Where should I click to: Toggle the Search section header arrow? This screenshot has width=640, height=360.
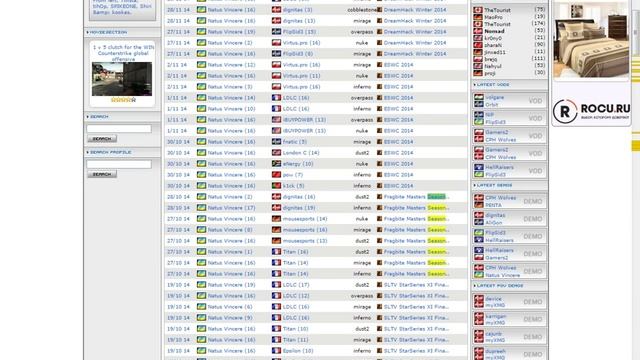coord(87,117)
